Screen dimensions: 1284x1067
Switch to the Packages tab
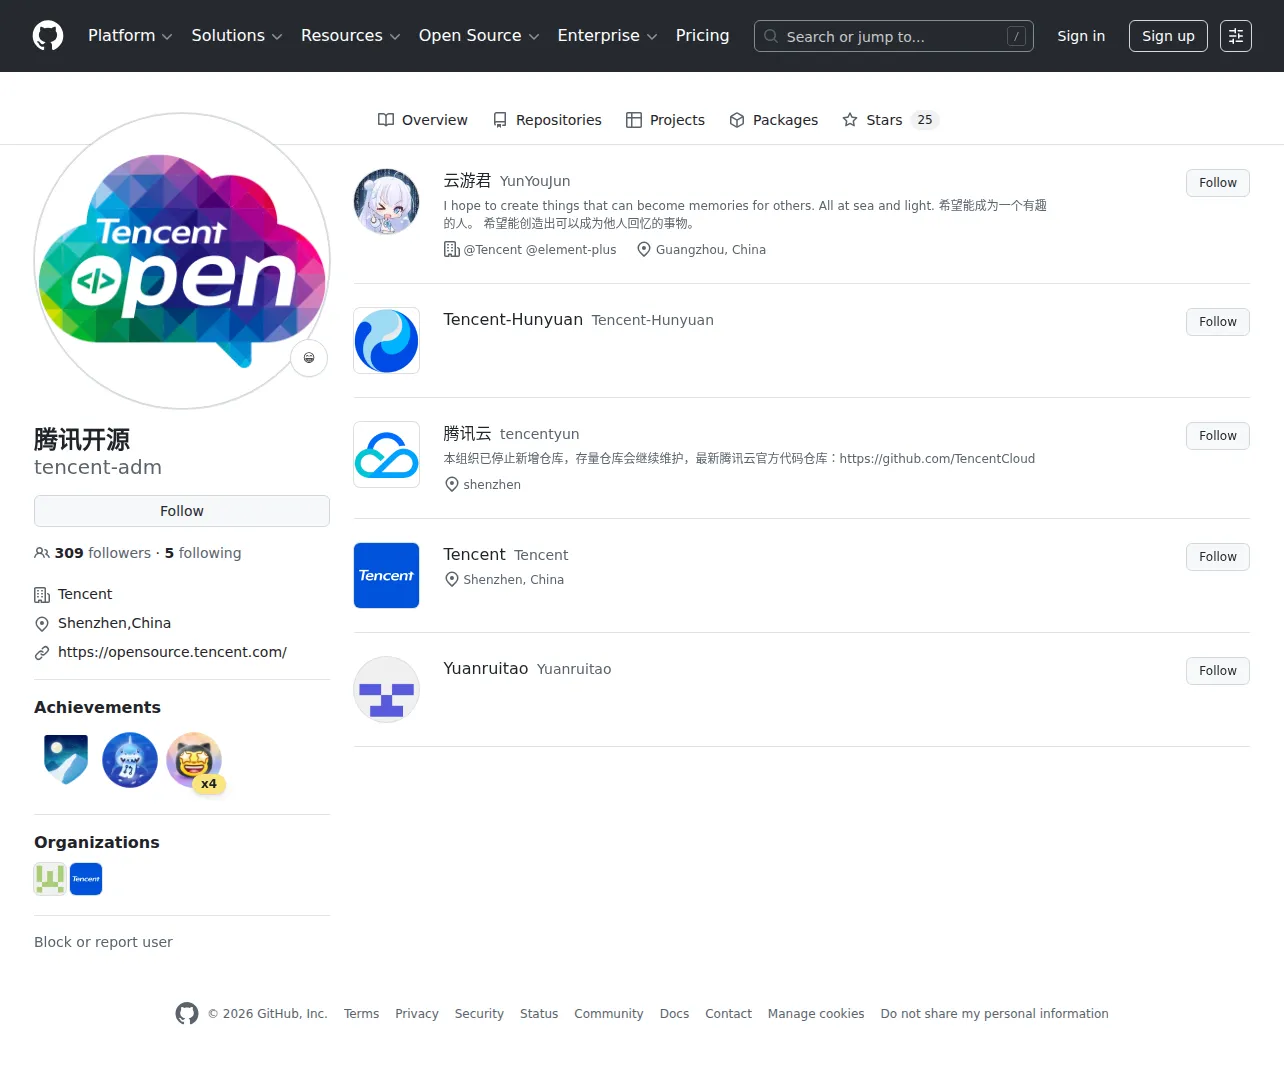774,120
